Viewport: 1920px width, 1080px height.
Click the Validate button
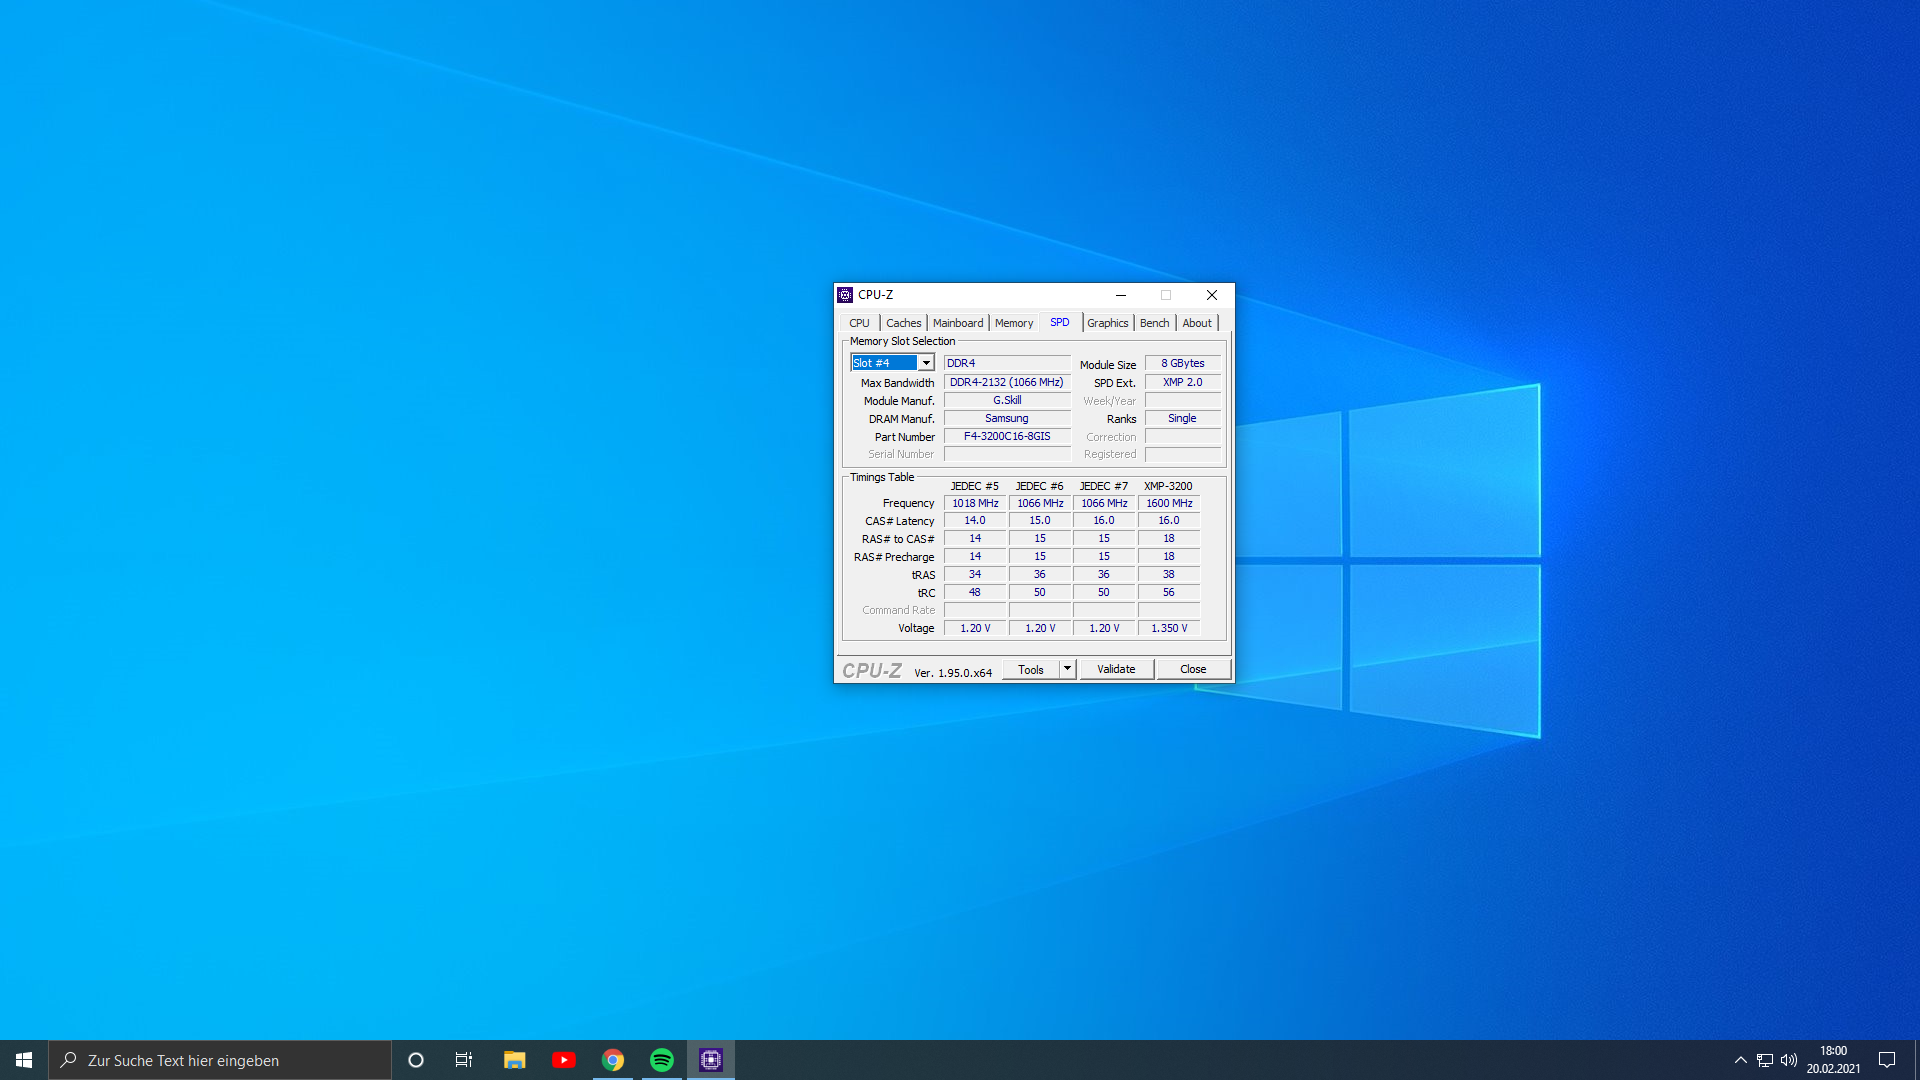(1116, 668)
